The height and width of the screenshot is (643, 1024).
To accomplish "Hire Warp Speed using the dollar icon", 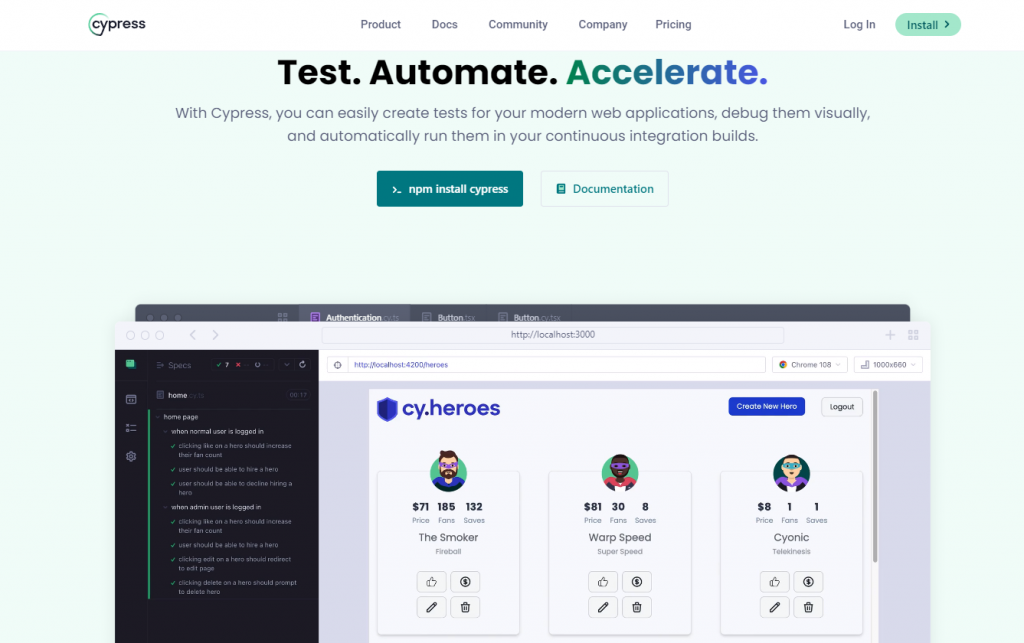I will click(x=637, y=581).
